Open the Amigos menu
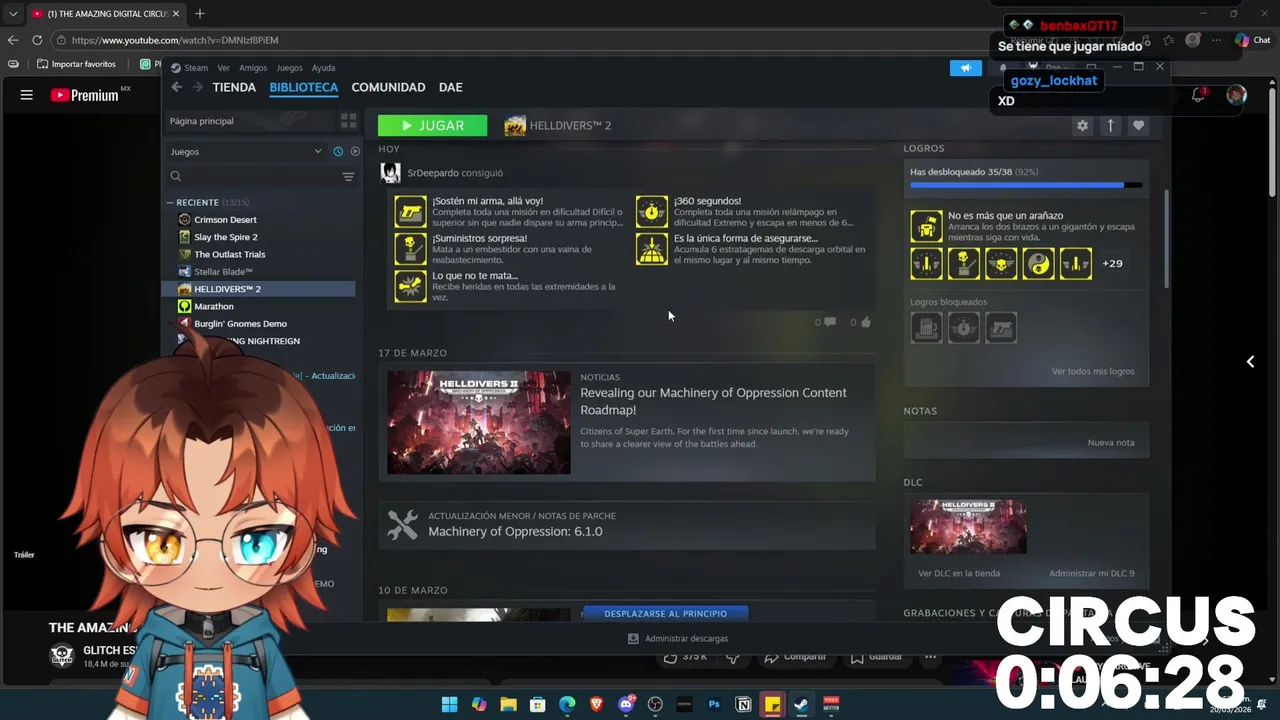This screenshot has height=720, width=1280. 253,68
